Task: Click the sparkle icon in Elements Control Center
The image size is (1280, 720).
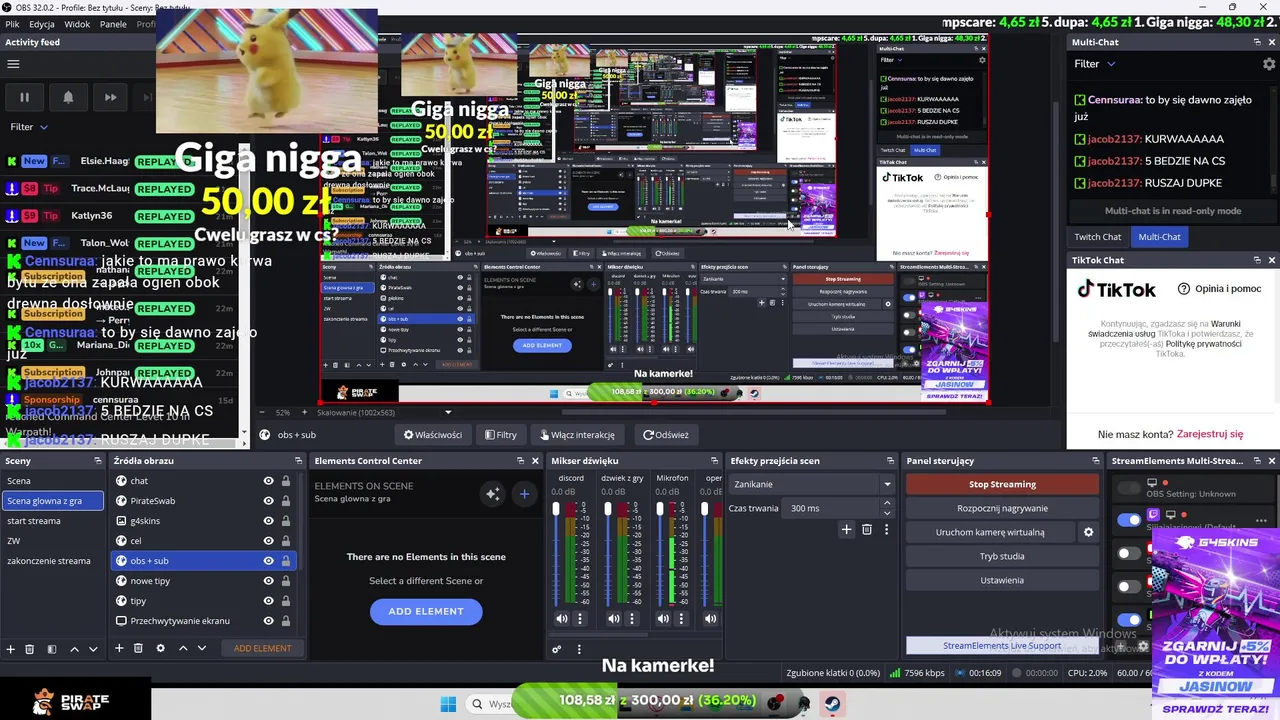Action: (x=492, y=494)
